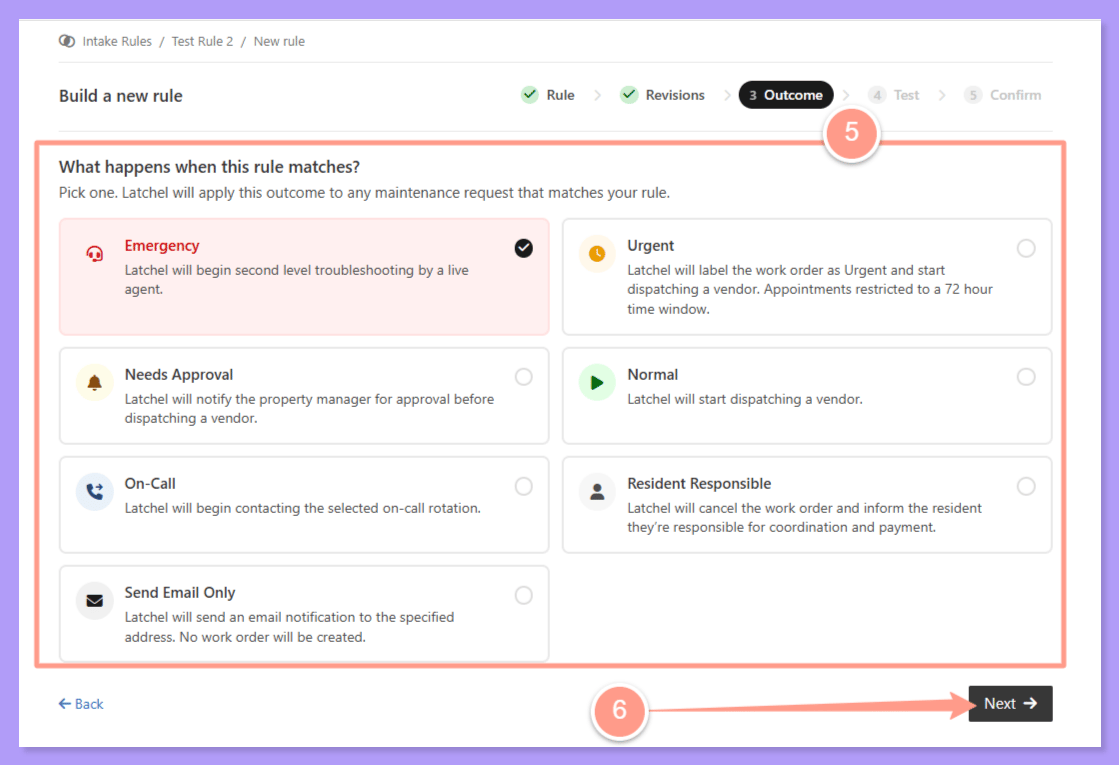Click the step 4 number badge
The image size is (1119, 765).
[x=877, y=95]
